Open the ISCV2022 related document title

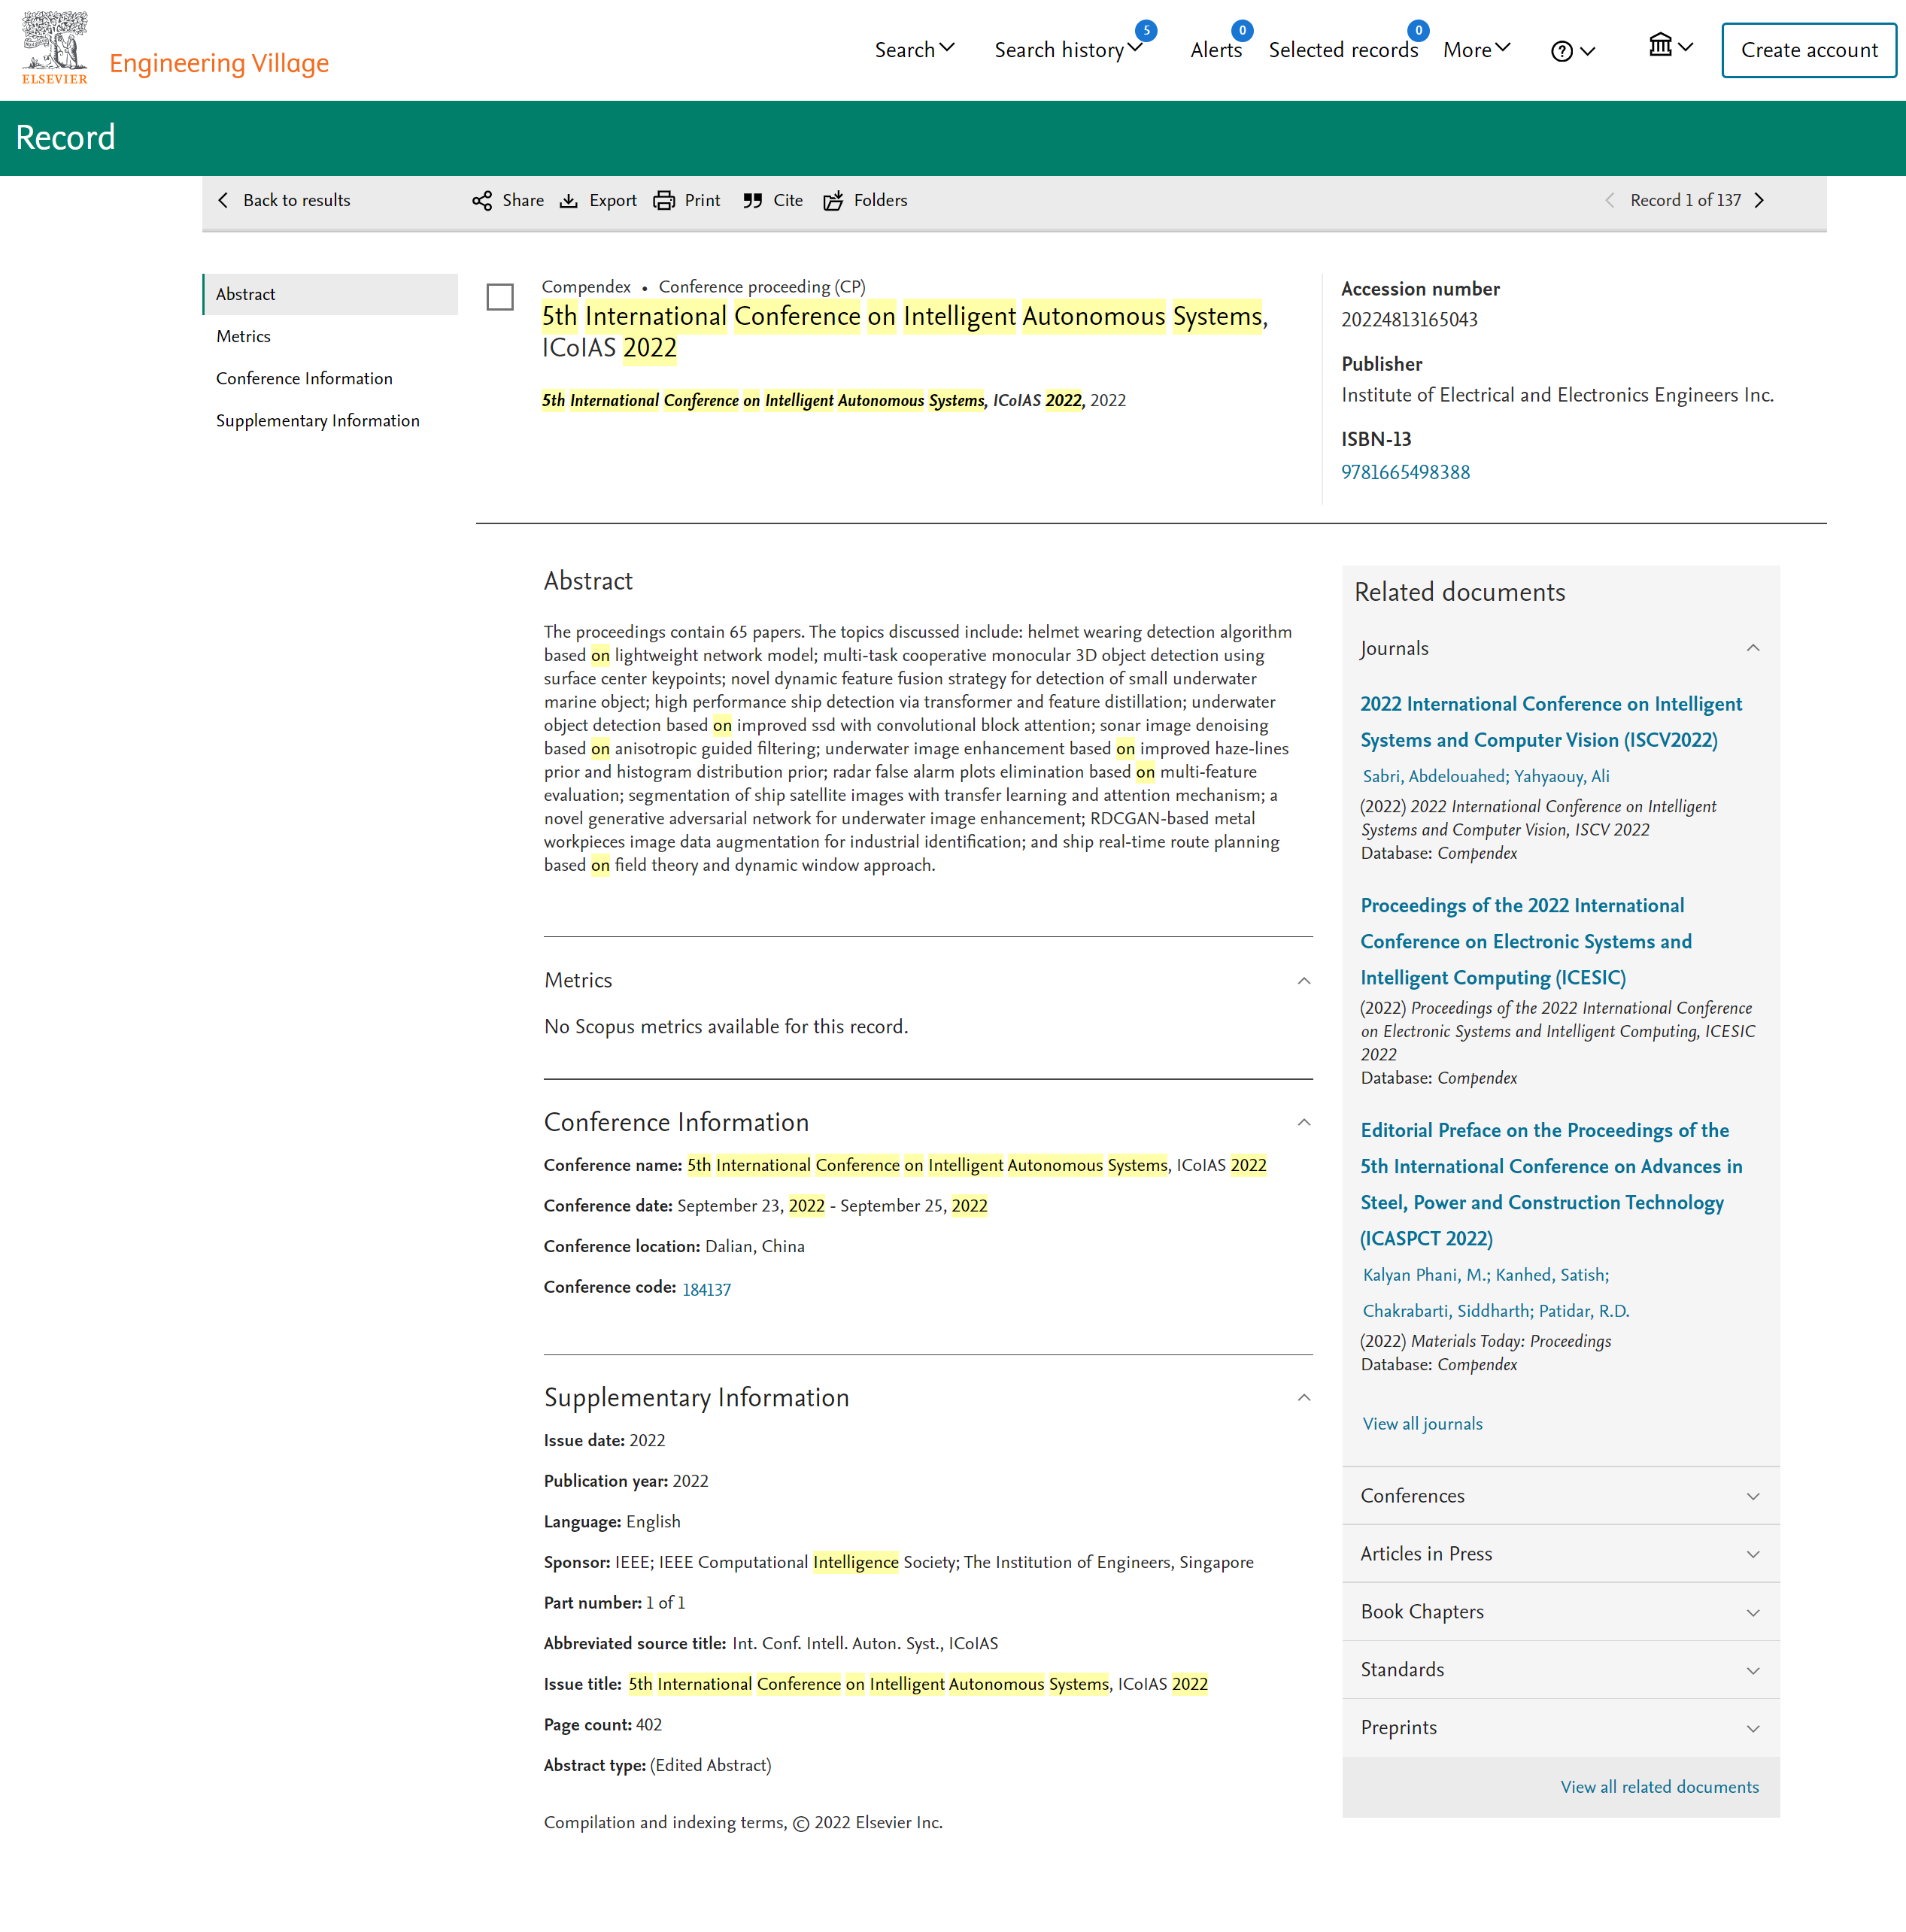click(x=1550, y=722)
